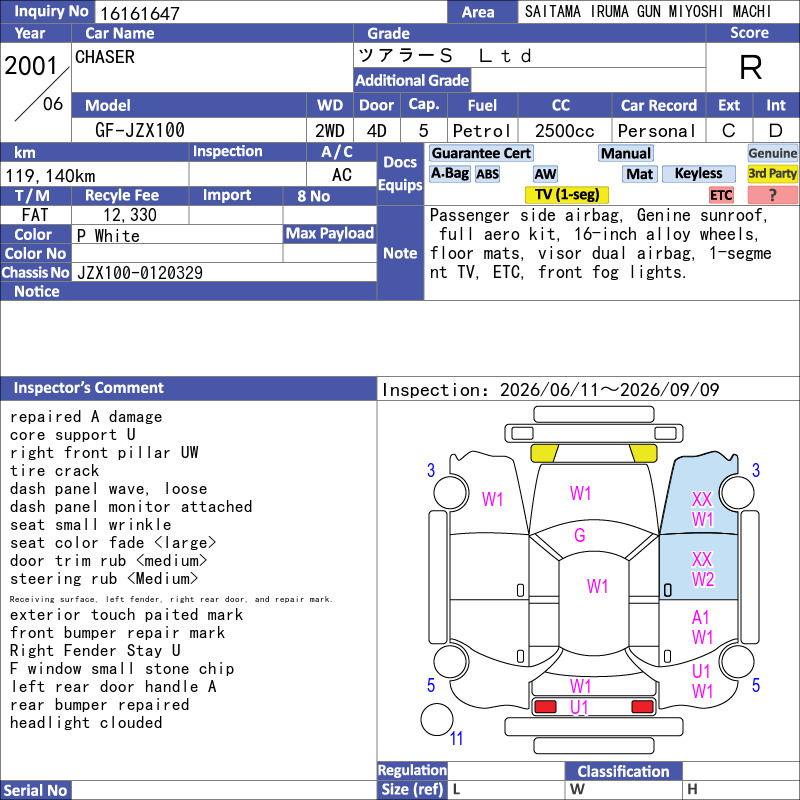This screenshot has height=800, width=800.
Task: Select the yellow TV (1-seg) badge
Action: click(566, 194)
